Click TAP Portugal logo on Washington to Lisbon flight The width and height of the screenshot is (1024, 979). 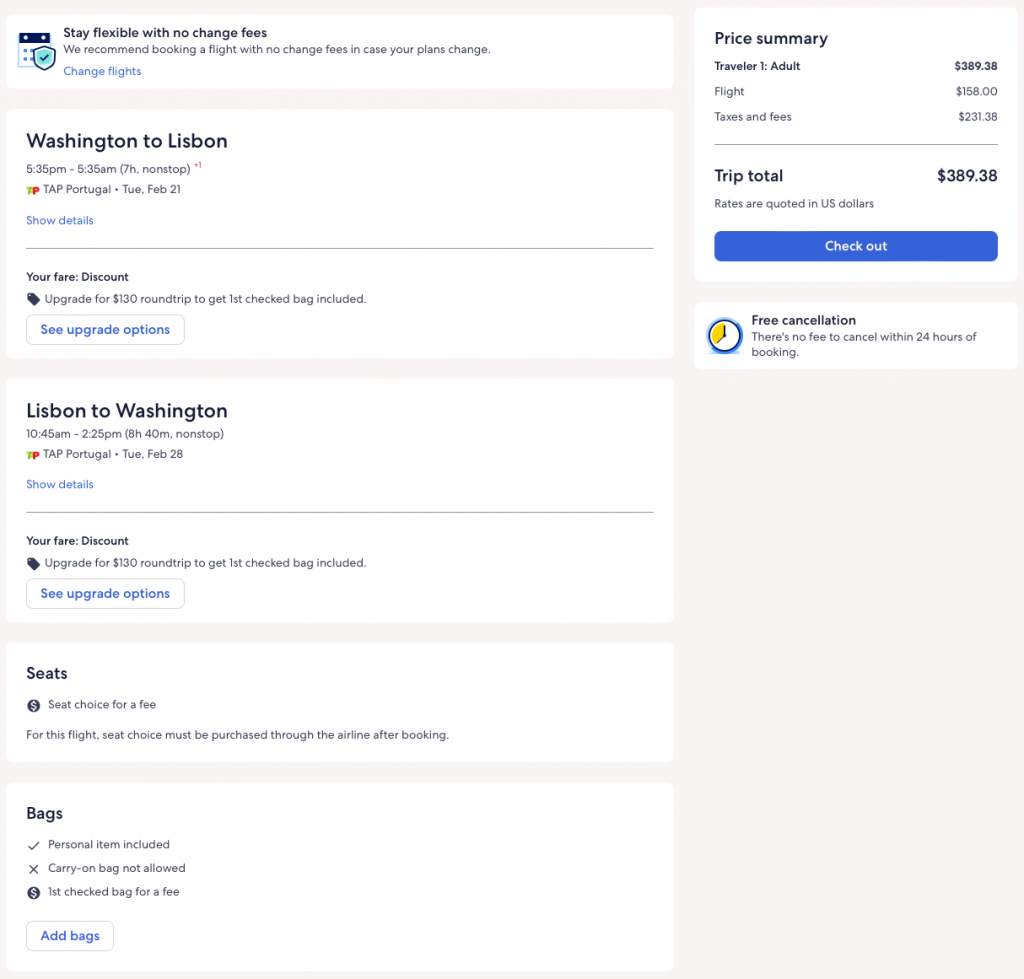33,190
